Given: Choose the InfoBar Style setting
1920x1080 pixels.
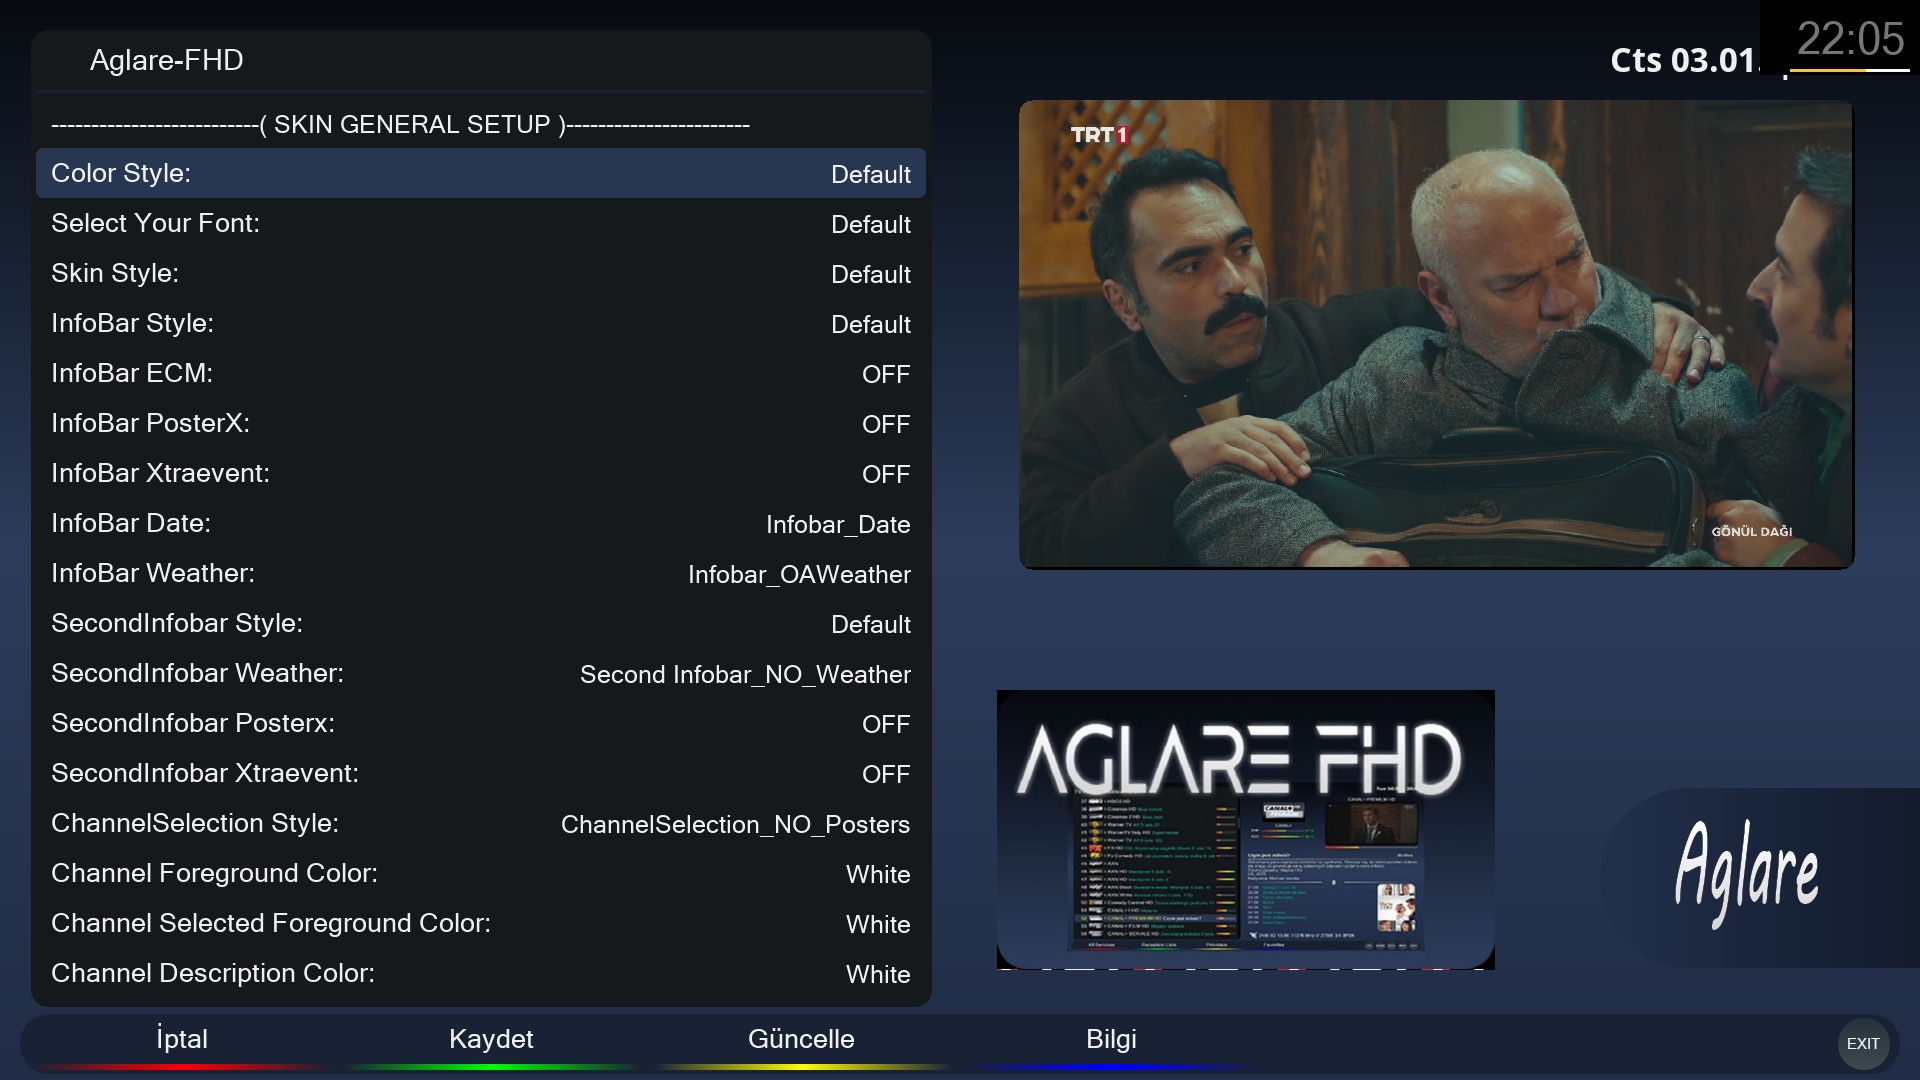Looking at the screenshot, I should point(481,323).
